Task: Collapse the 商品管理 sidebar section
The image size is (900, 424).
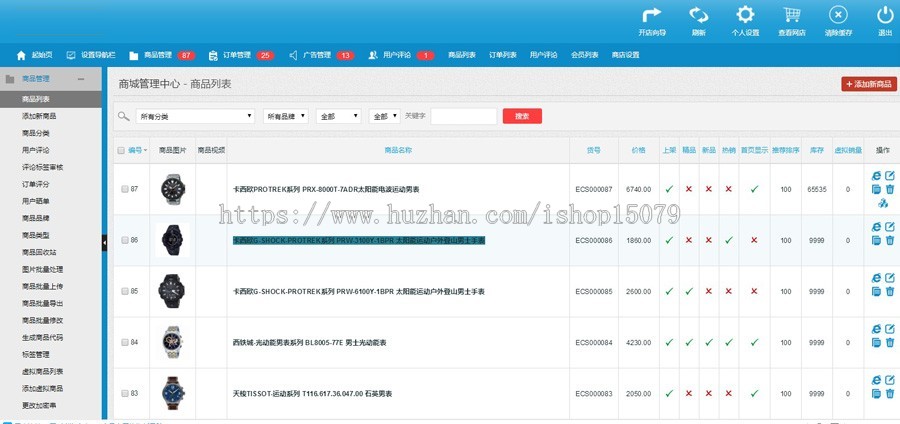Action: pos(81,79)
